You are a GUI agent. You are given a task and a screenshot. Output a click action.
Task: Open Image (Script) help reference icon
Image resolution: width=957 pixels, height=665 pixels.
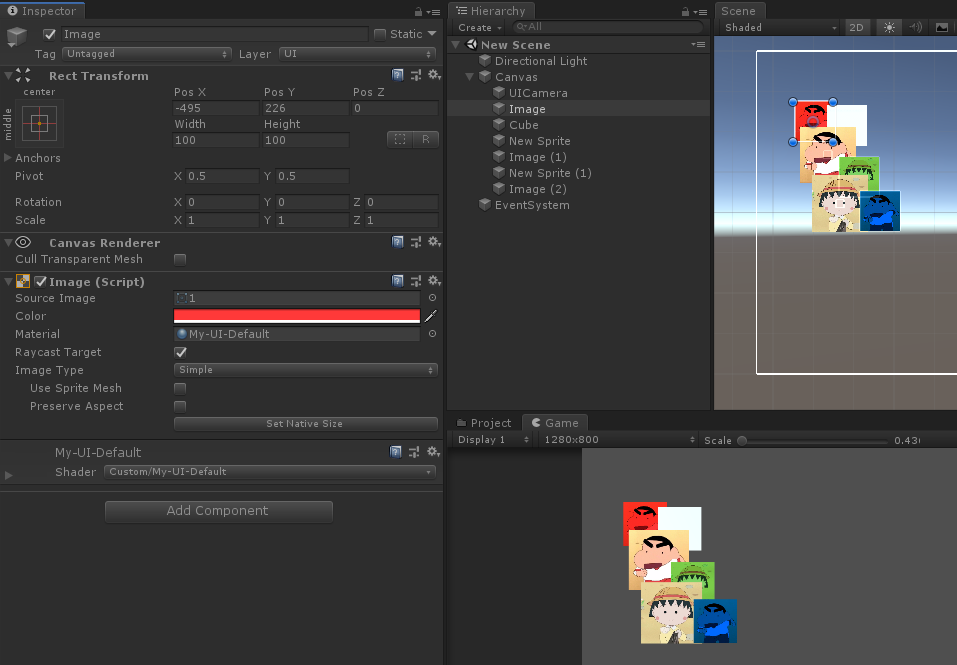click(397, 281)
